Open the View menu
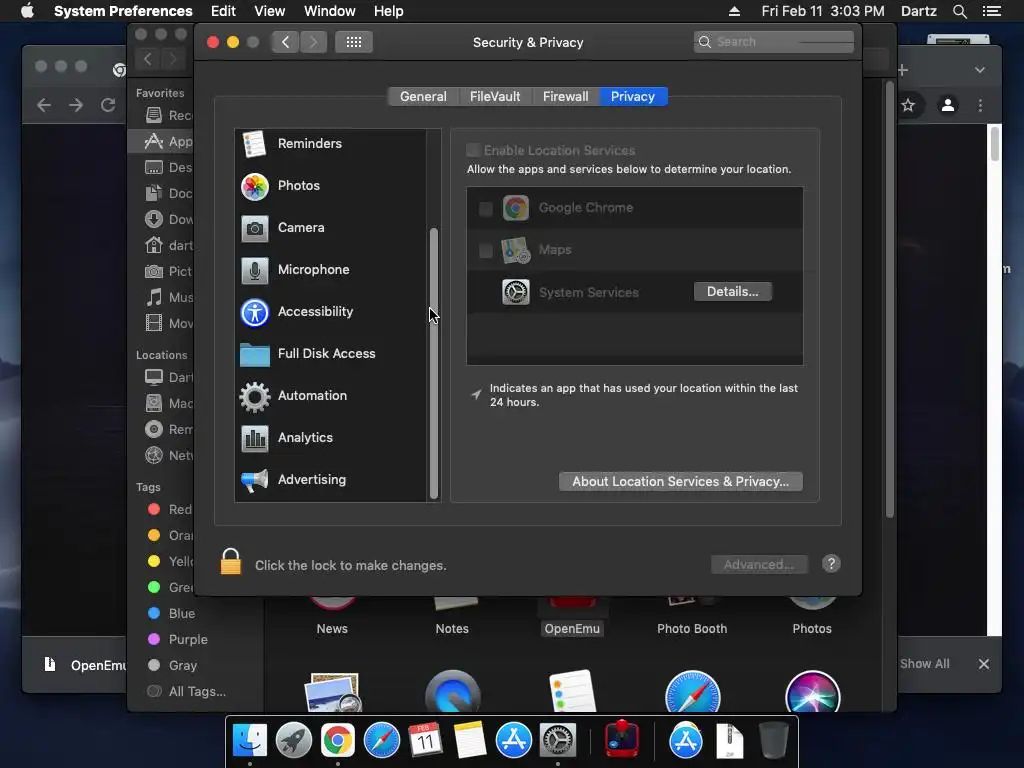The width and height of the screenshot is (1024, 768). click(269, 11)
